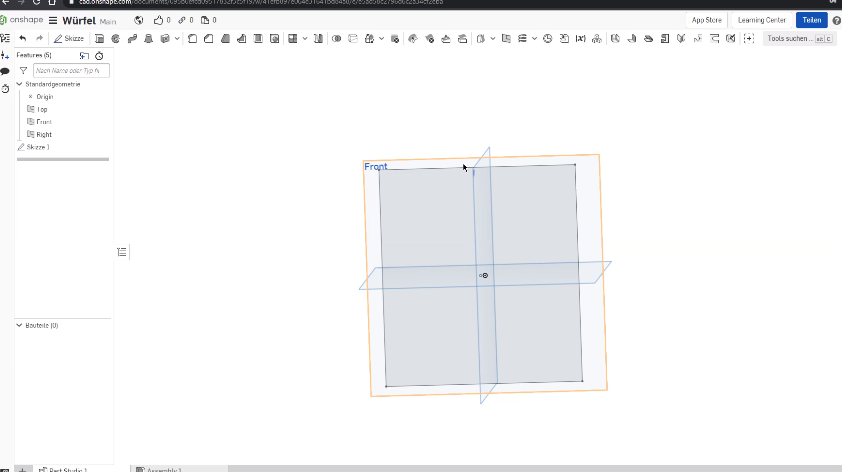Select the Linear pattern tool
This screenshot has height=472, width=842.
coord(293,38)
